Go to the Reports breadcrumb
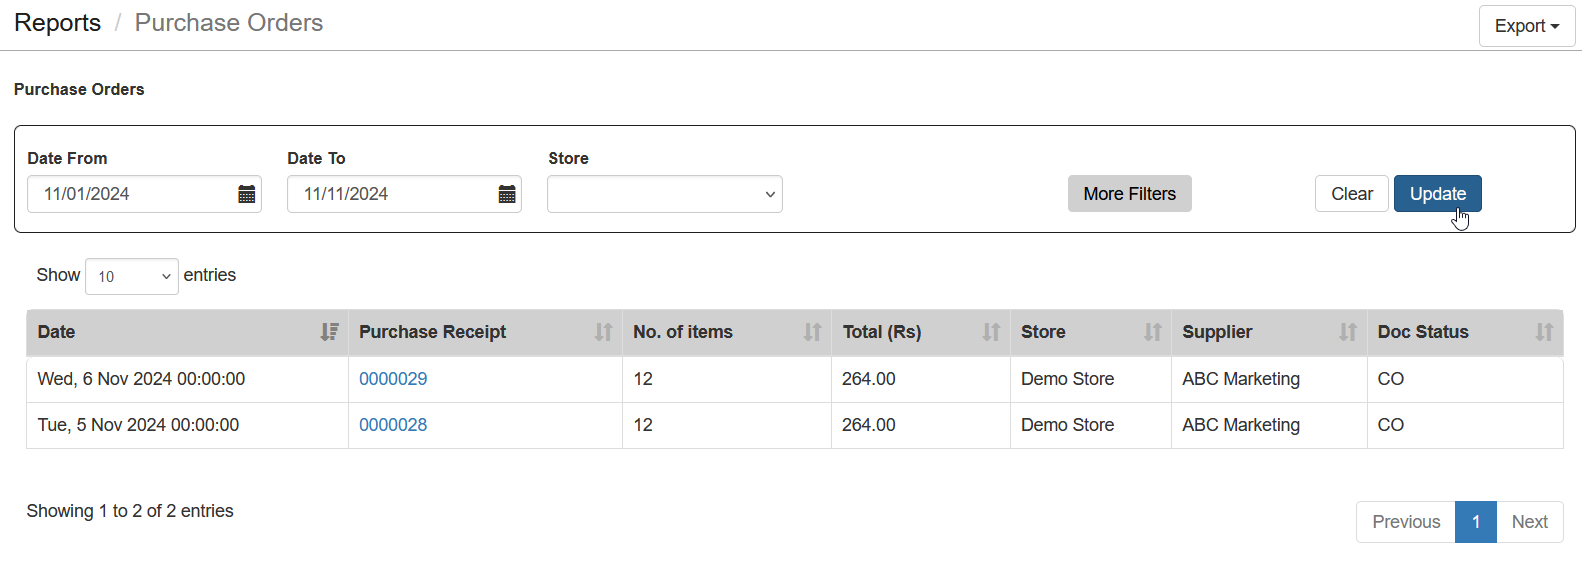The width and height of the screenshot is (1582, 576). pos(57,23)
